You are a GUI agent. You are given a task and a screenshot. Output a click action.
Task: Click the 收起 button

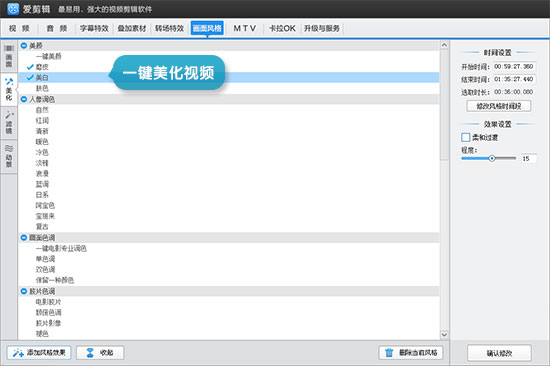tap(100, 352)
